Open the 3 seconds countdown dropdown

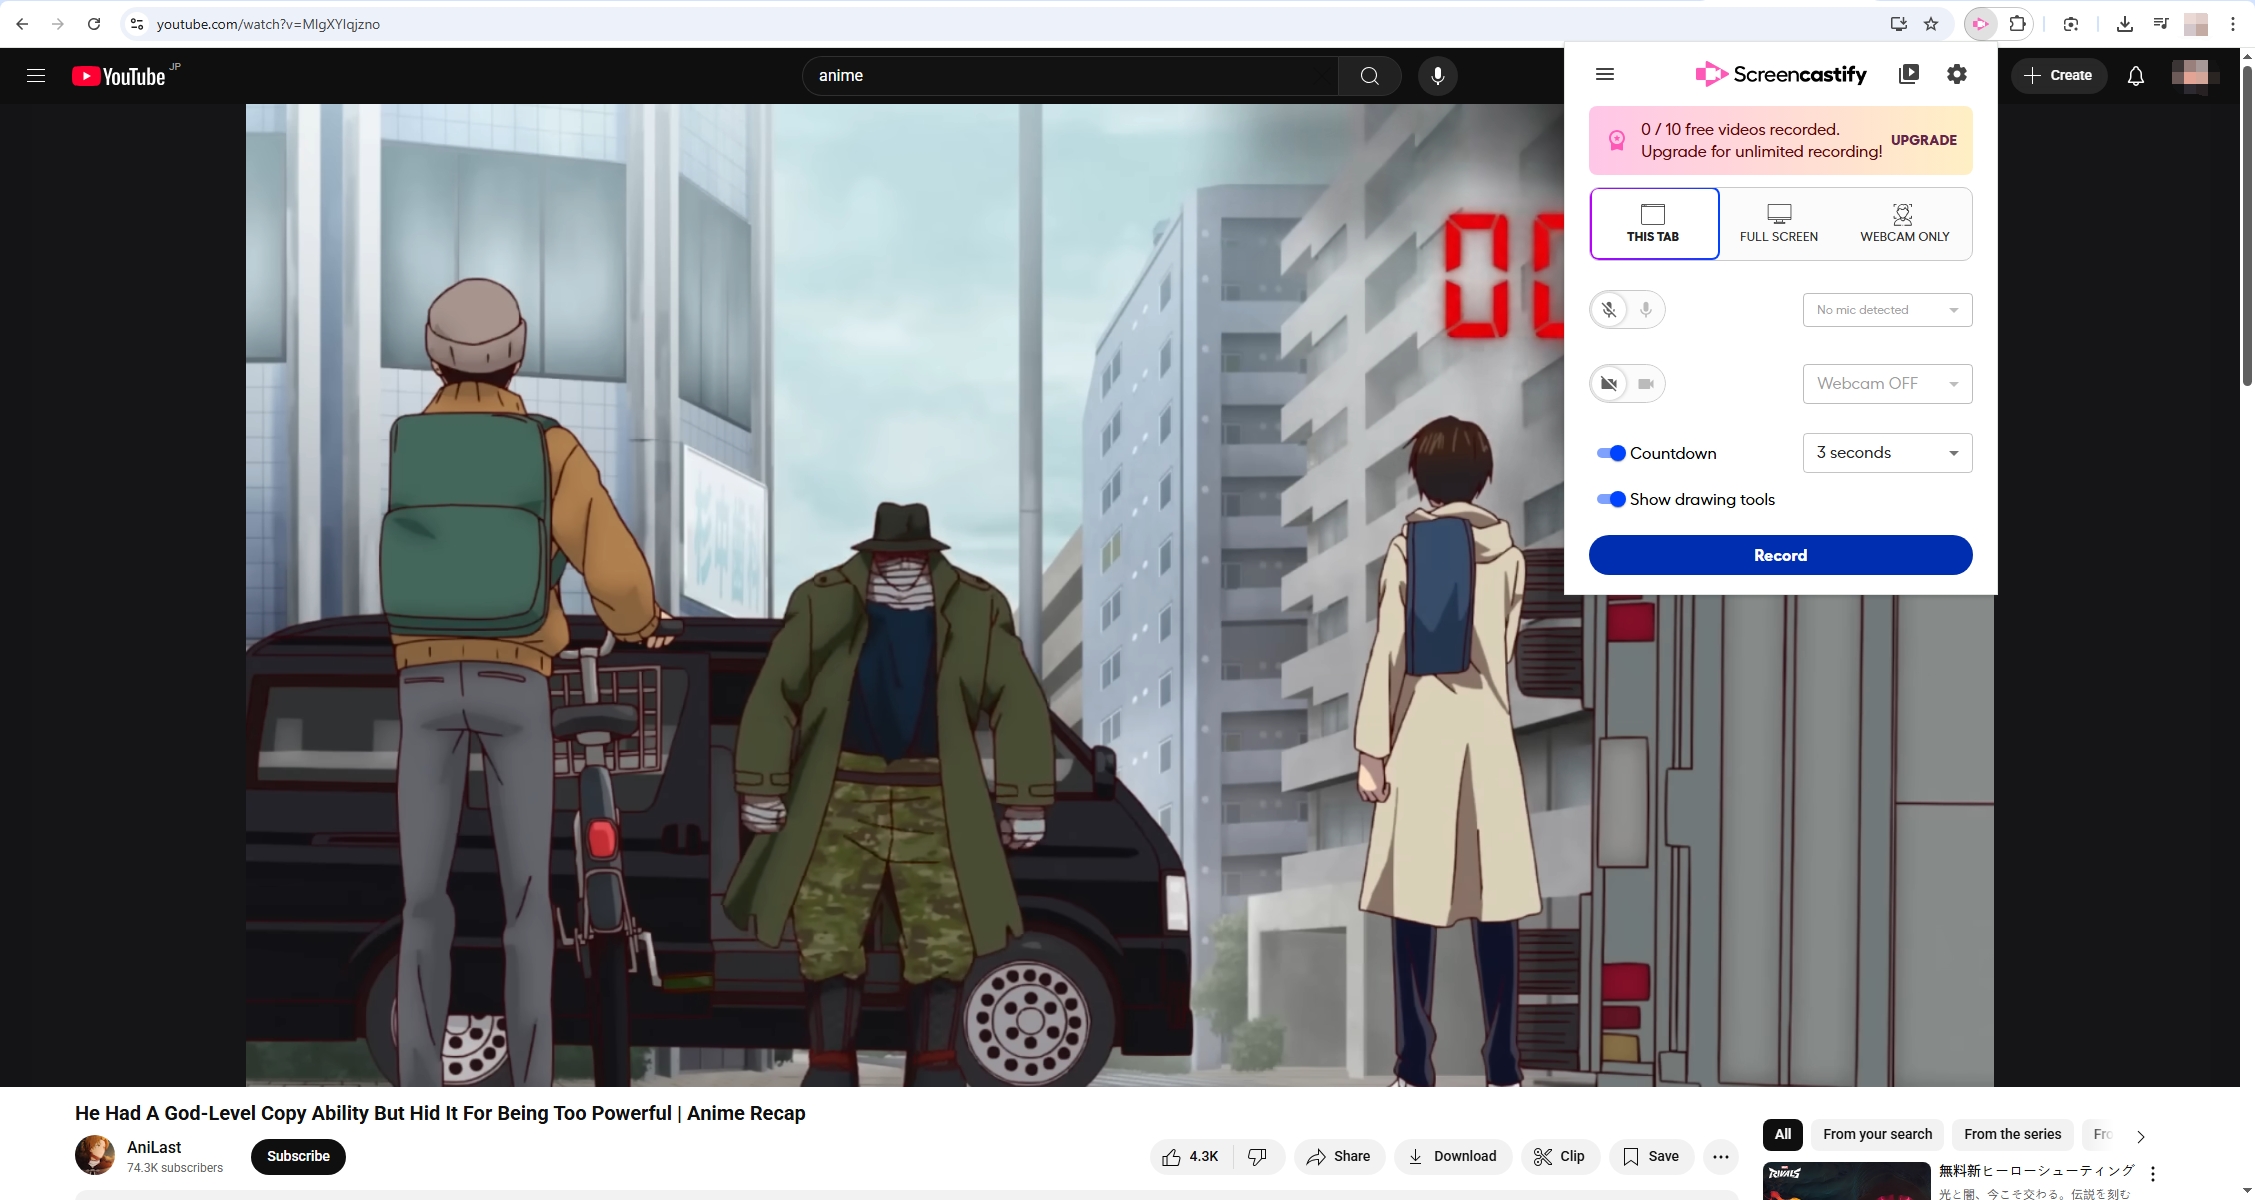[1887, 453]
